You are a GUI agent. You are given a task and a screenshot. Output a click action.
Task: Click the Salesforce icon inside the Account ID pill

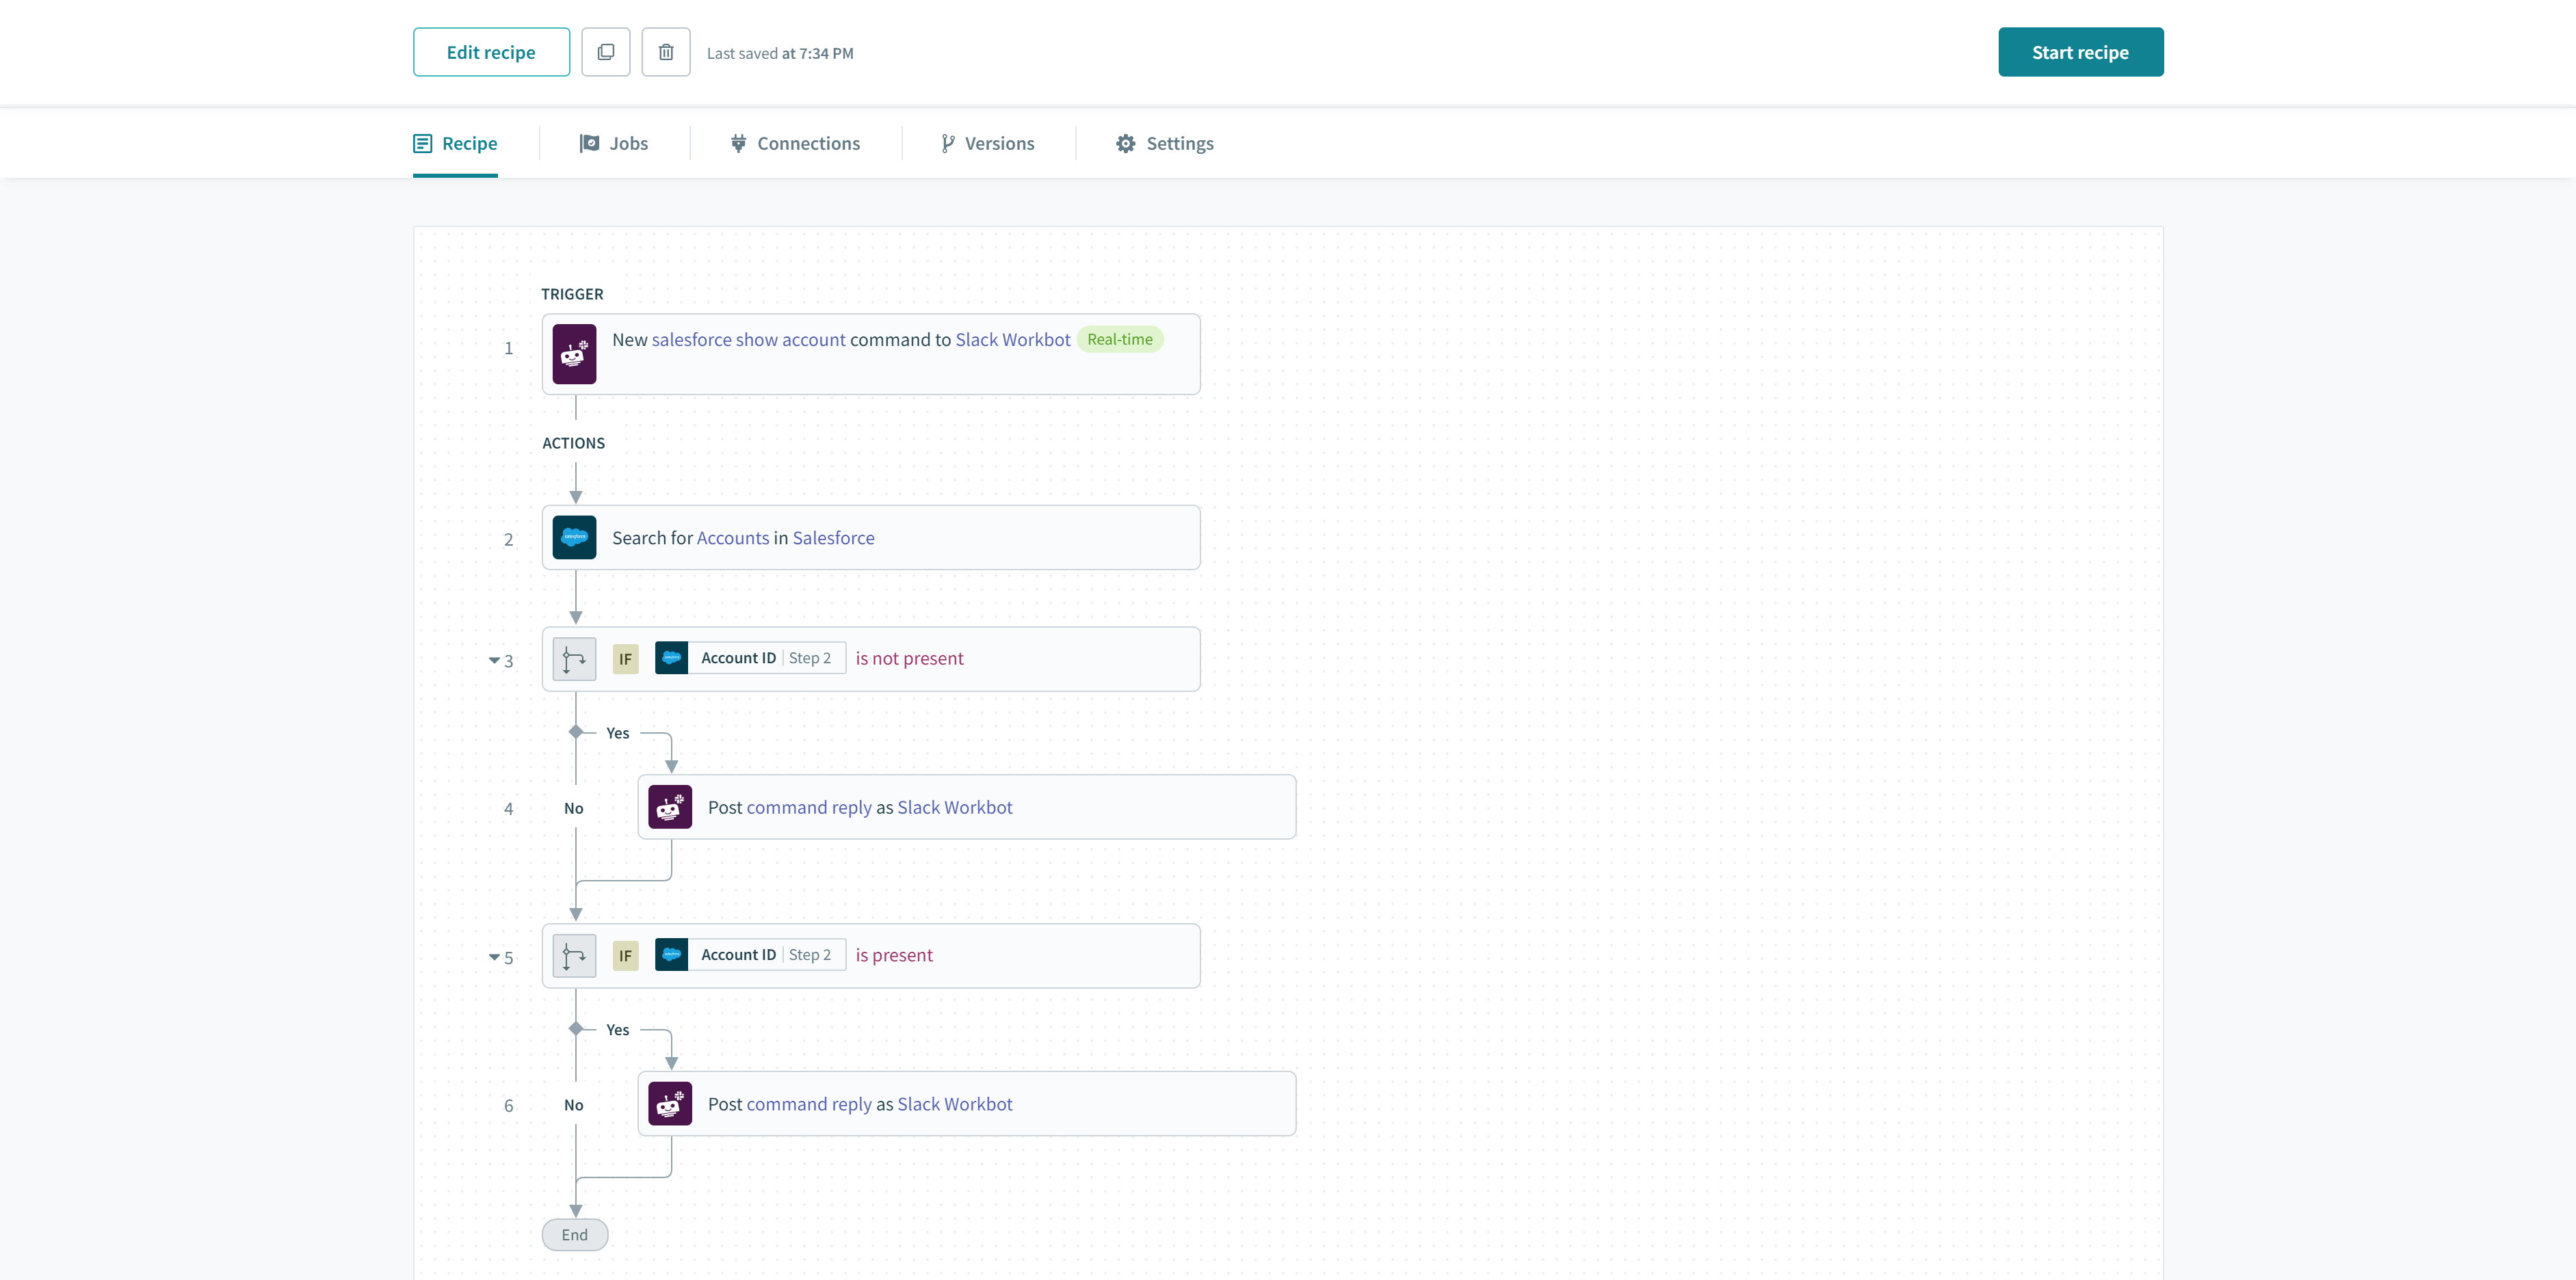pyautogui.click(x=672, y=658)
